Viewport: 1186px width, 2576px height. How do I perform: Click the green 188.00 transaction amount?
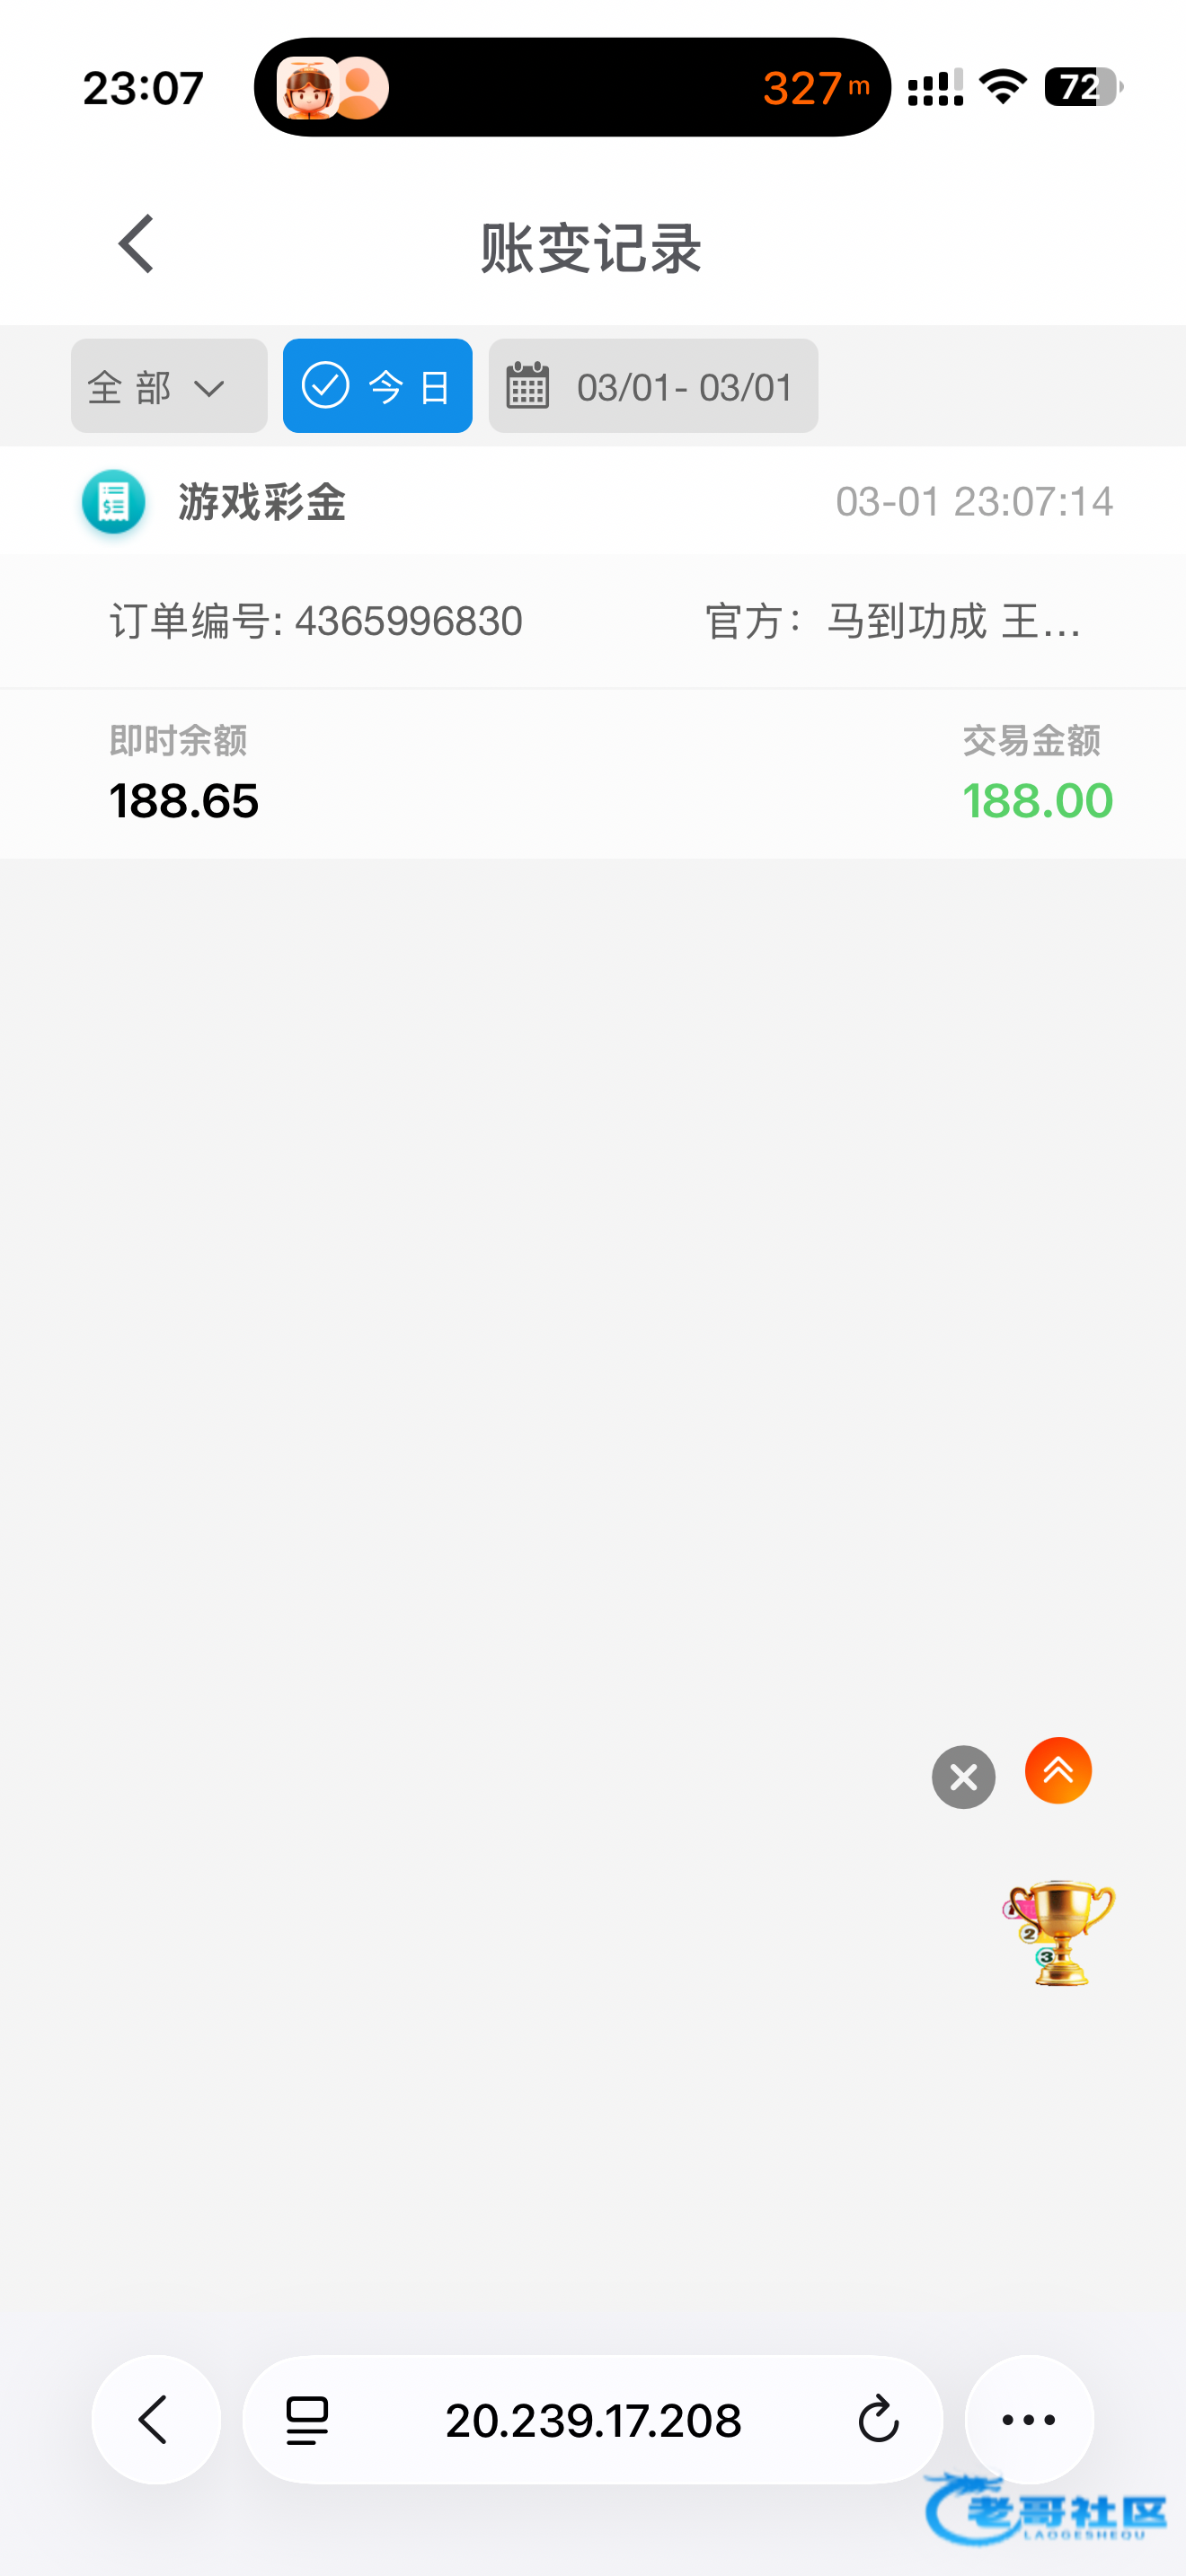click(1037, 801)
